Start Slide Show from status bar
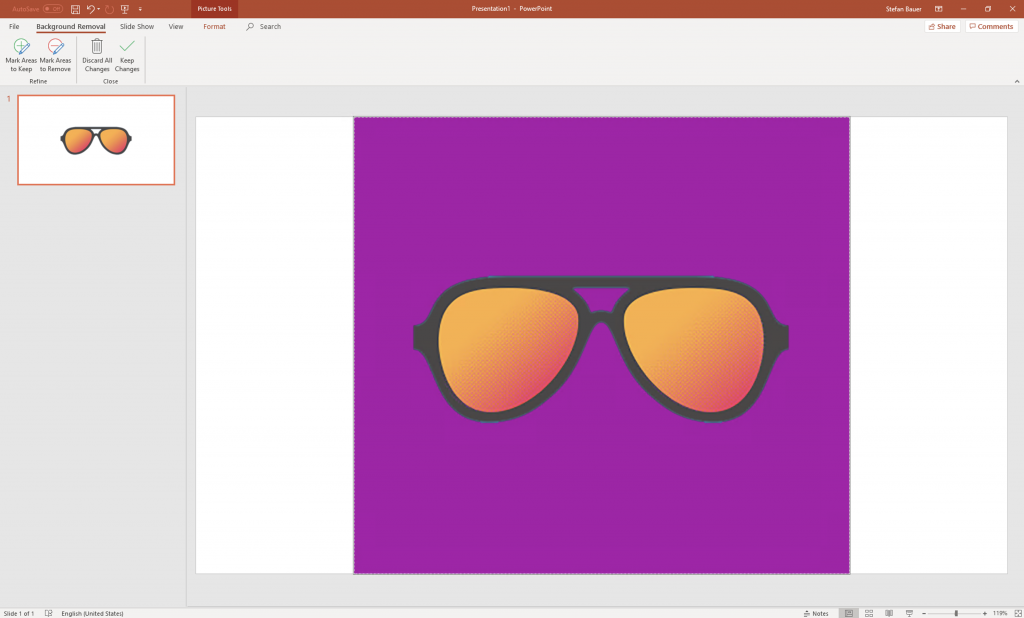The image size is (1024, 618). tap(908, 613)
